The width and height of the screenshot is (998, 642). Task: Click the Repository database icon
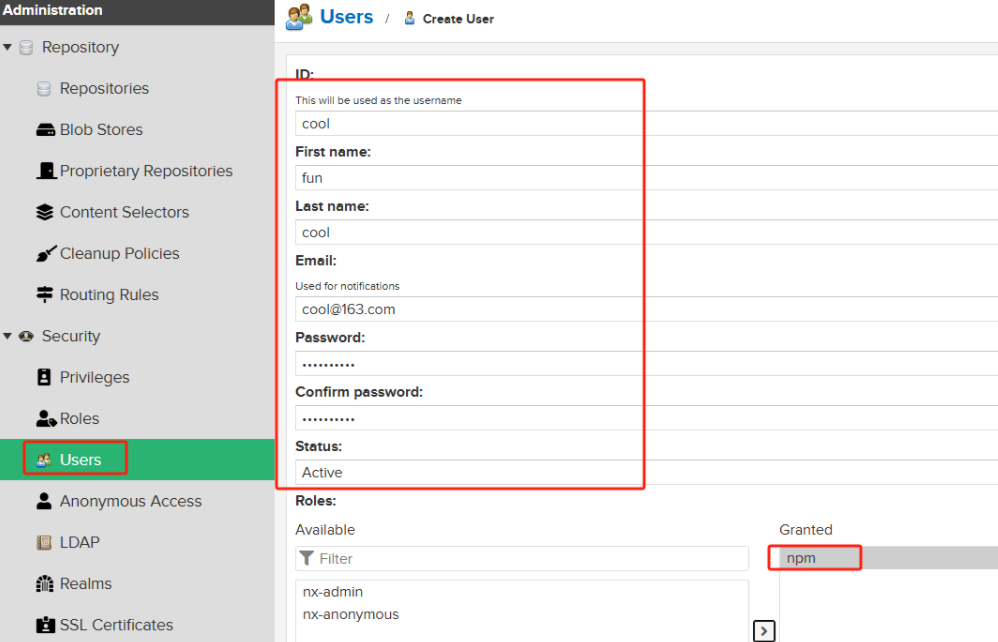point(26,47)
